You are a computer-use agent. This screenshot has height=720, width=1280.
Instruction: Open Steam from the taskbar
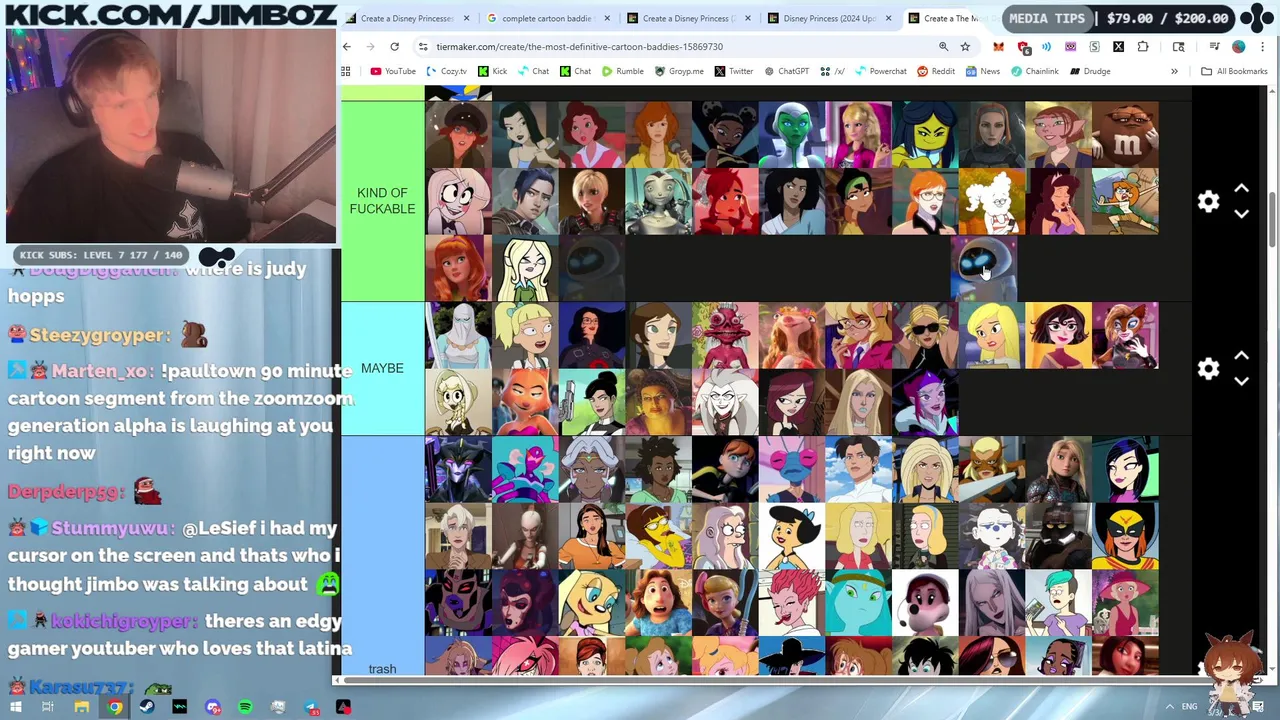tap(147, 707)
